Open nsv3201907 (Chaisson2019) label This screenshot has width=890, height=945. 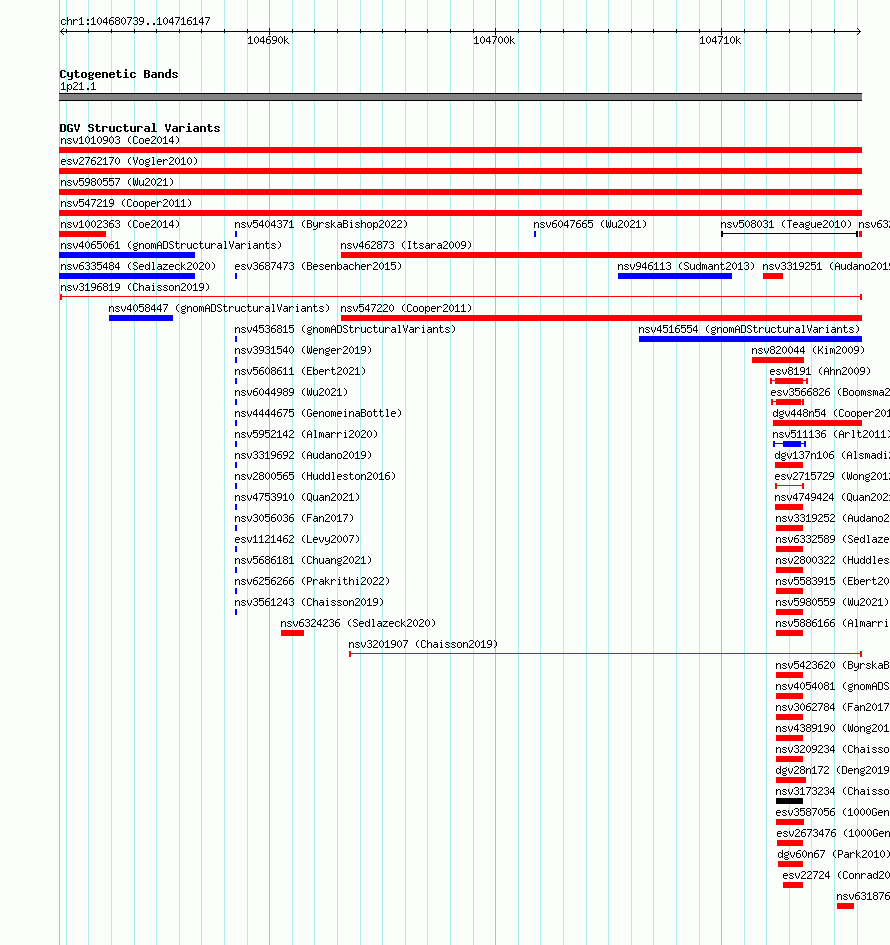click(423, 644)
